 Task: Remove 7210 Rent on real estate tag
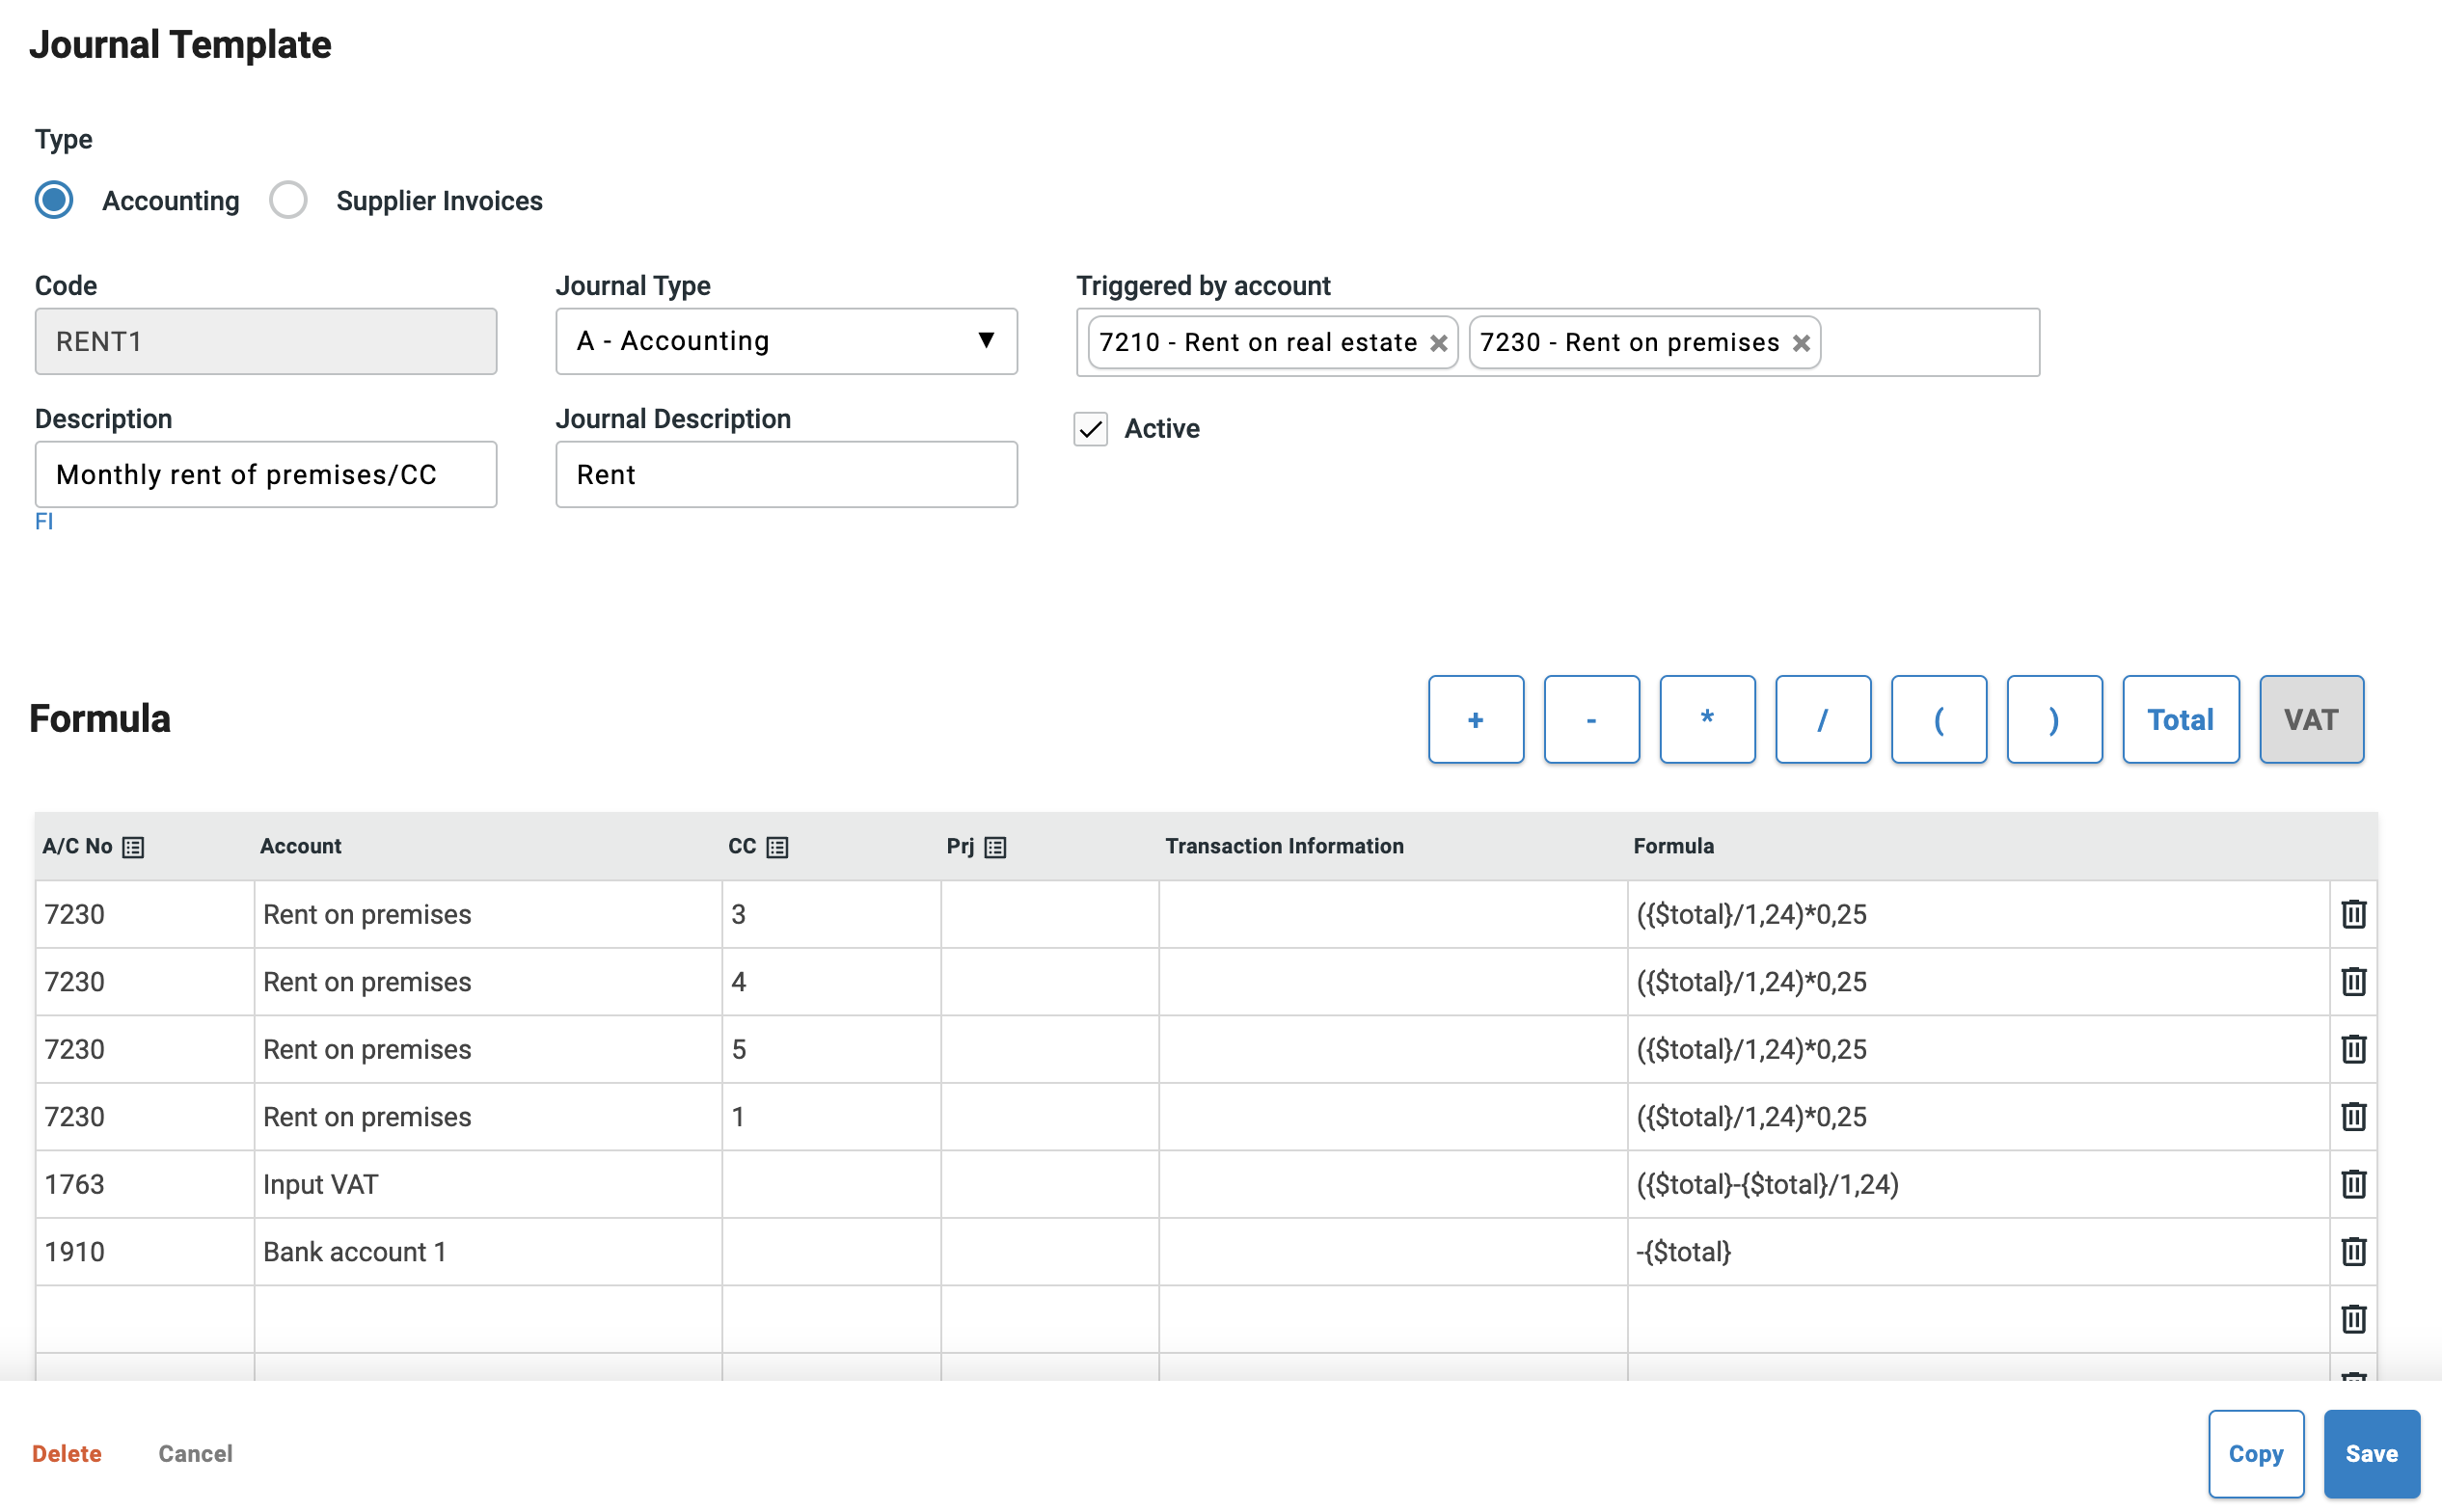pos(1438,343)
